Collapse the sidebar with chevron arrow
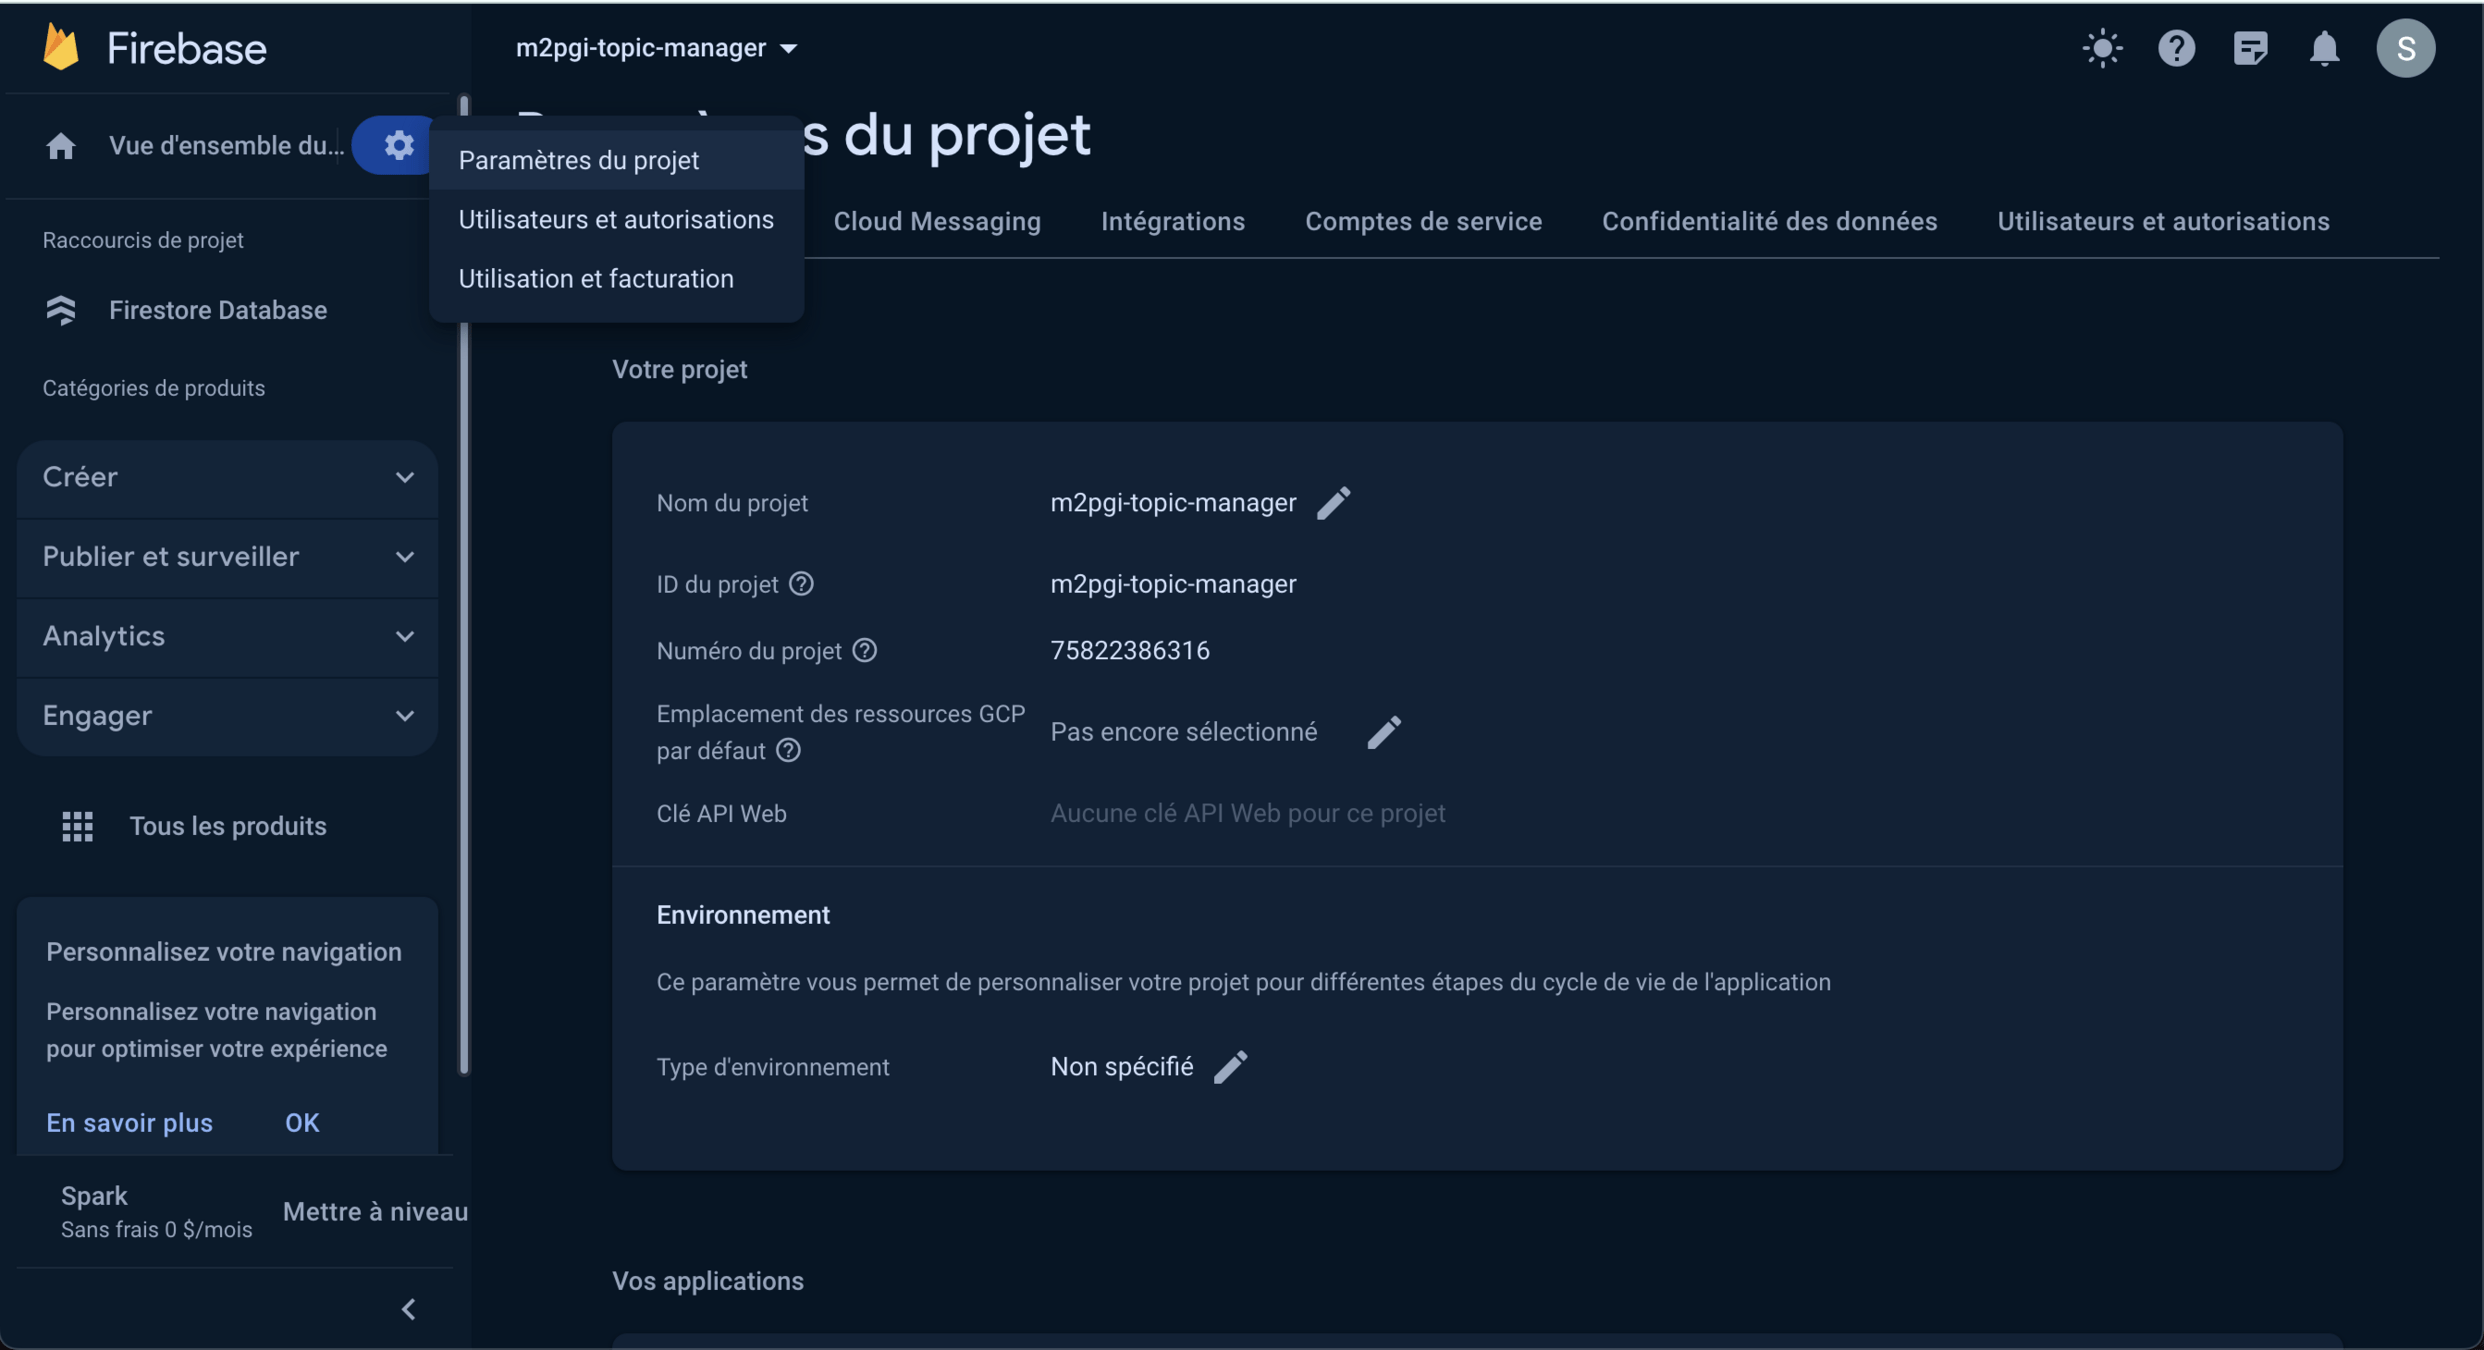Screen dimensions: 2484x1350 [x=408, y=1309]
